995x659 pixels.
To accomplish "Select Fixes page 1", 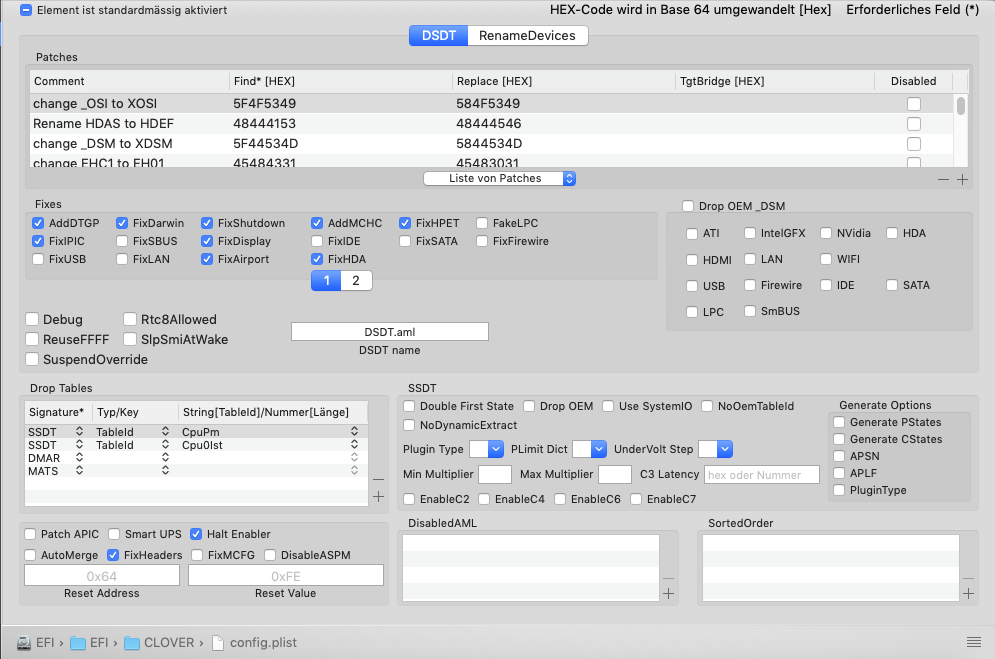I will click(x=326, y=280).
